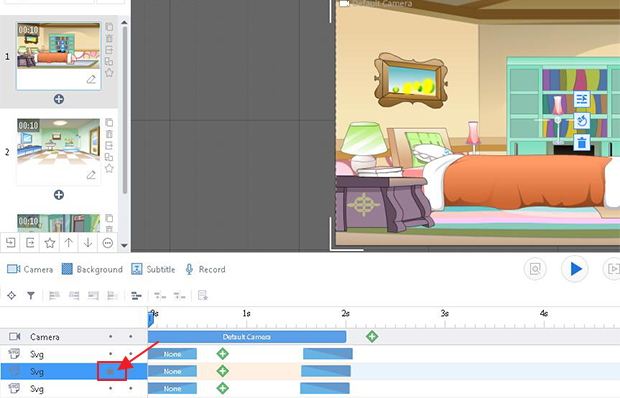The image size is (620, 398).
Task: Click the star icon in scene panel bottom toolbar
Action: coord(49,243)
